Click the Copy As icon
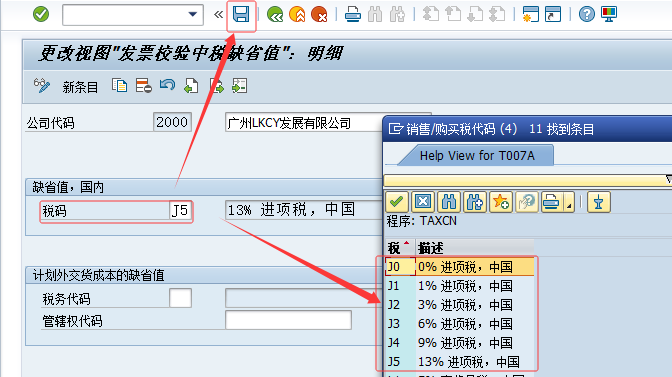This screenshot has width=672, height=377. 120,86
